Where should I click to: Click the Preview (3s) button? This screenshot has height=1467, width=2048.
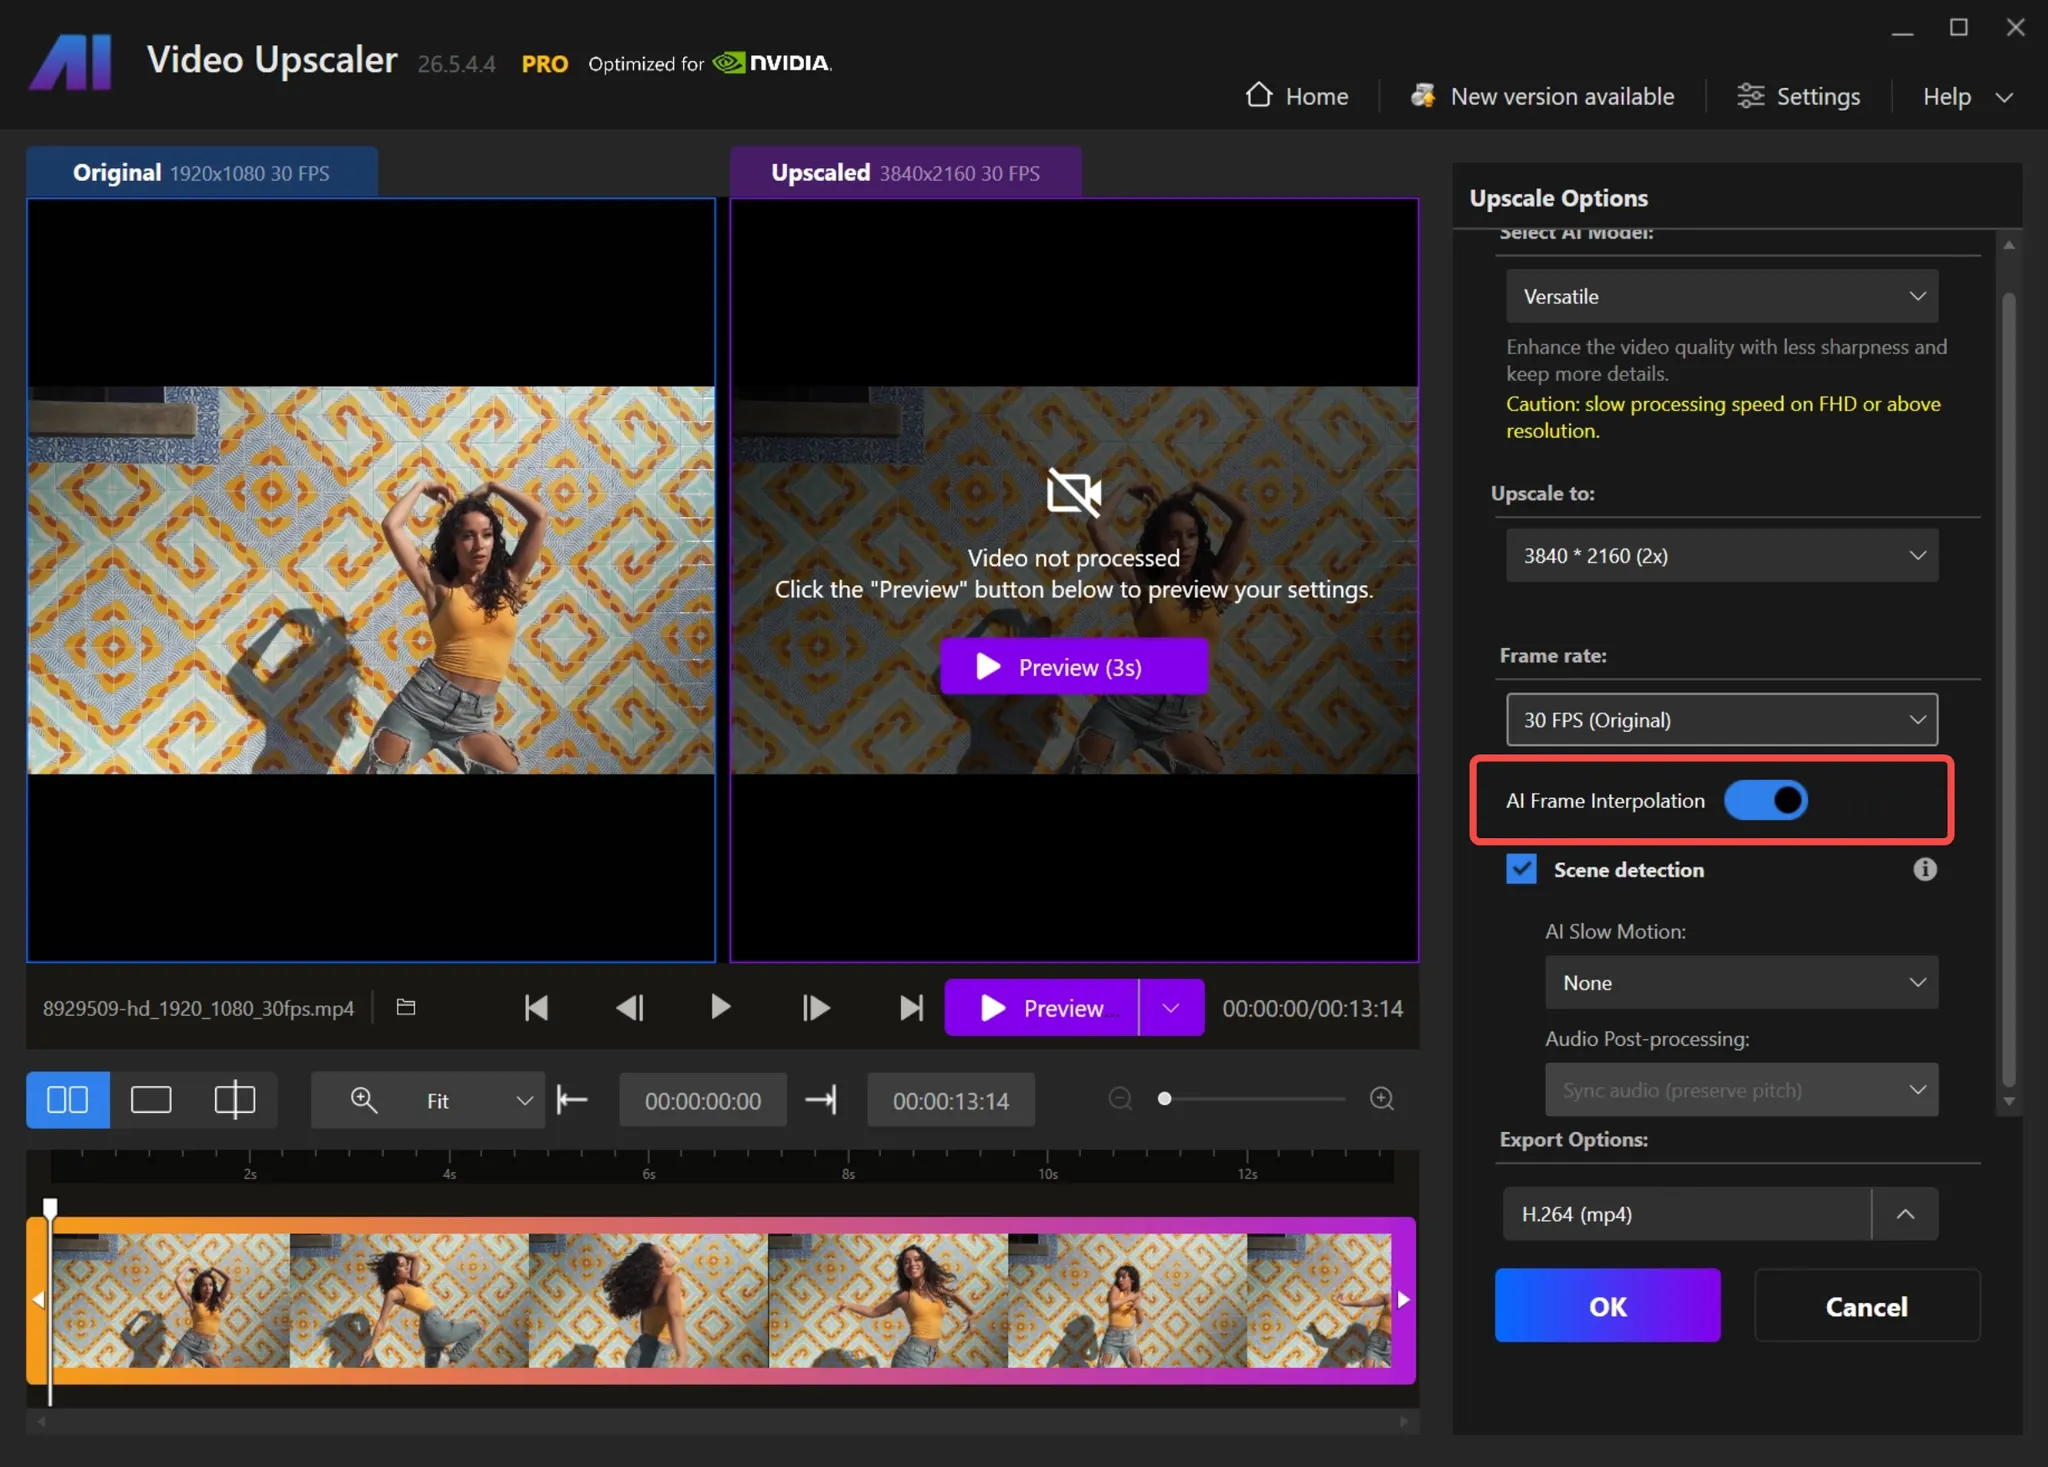1072,666
